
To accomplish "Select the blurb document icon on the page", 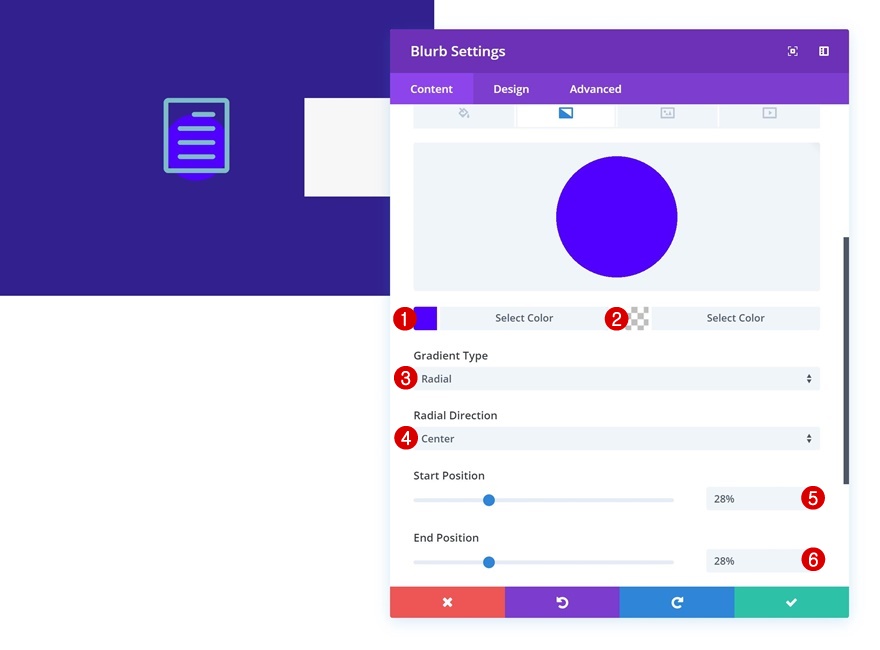I will (196, 135).
